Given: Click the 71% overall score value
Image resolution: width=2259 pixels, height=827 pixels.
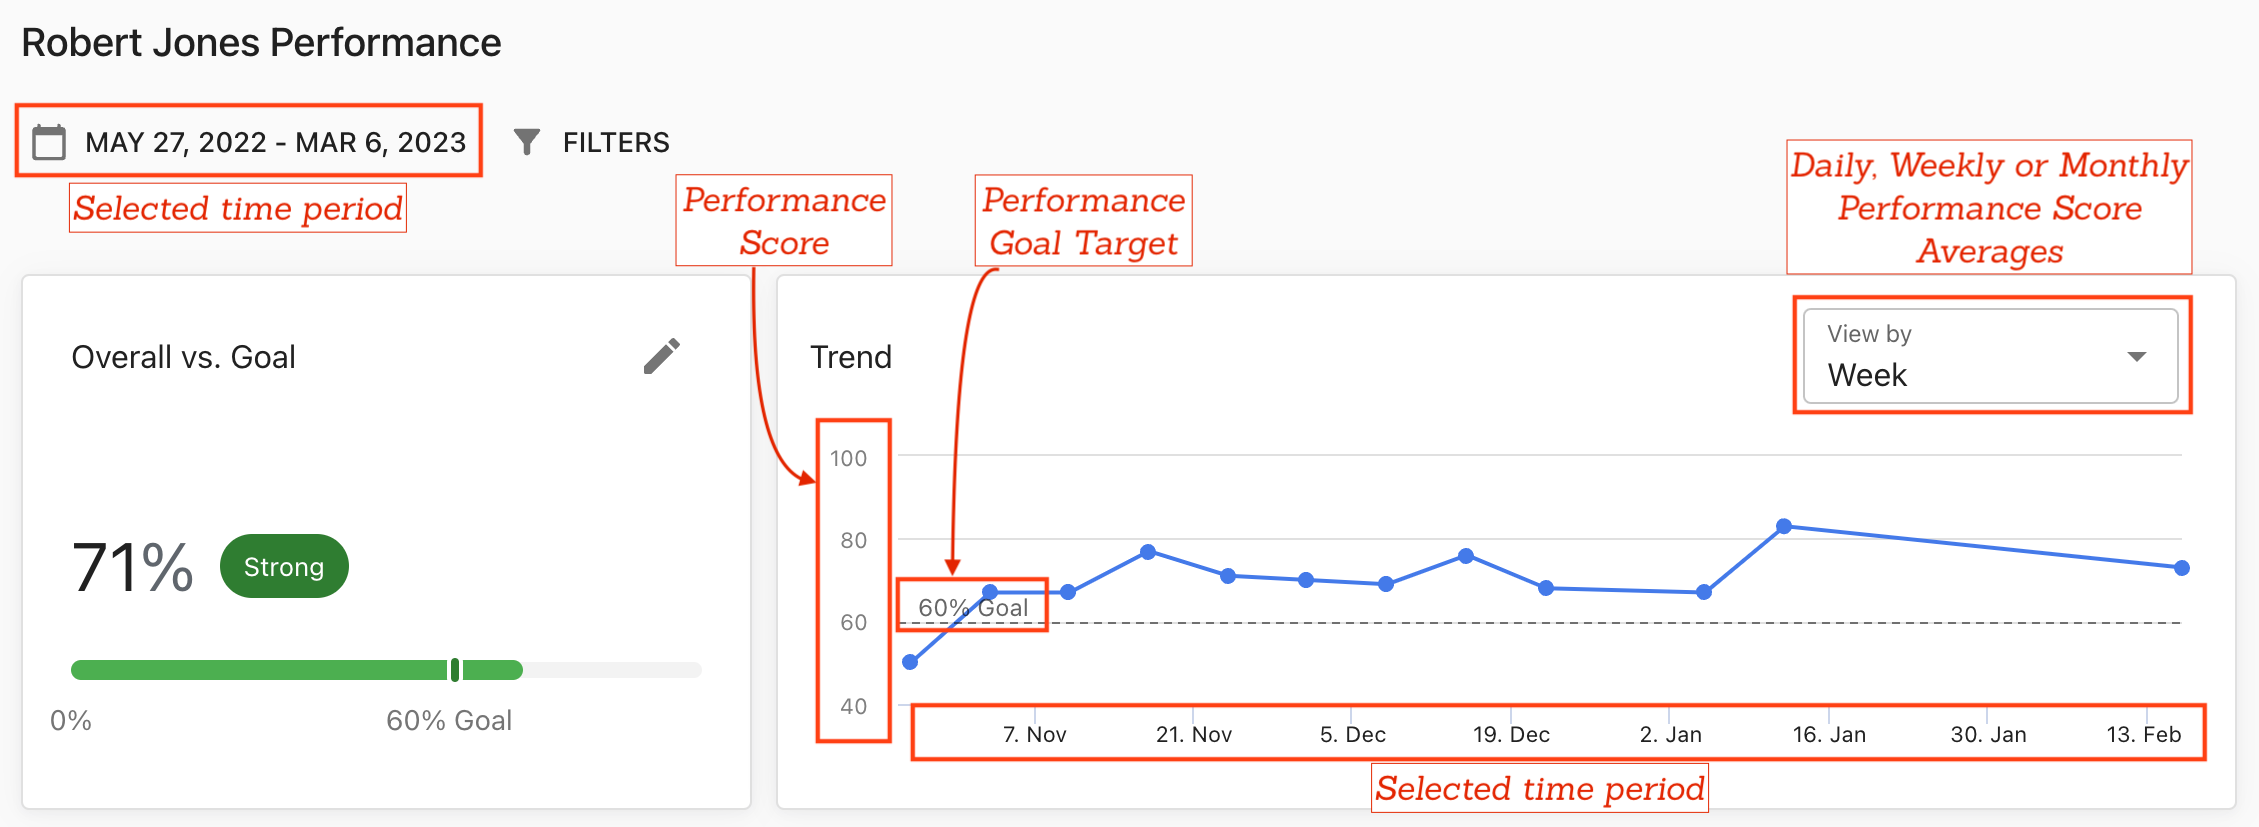Looking at the screenshot, I should click(x=132, y=567).
